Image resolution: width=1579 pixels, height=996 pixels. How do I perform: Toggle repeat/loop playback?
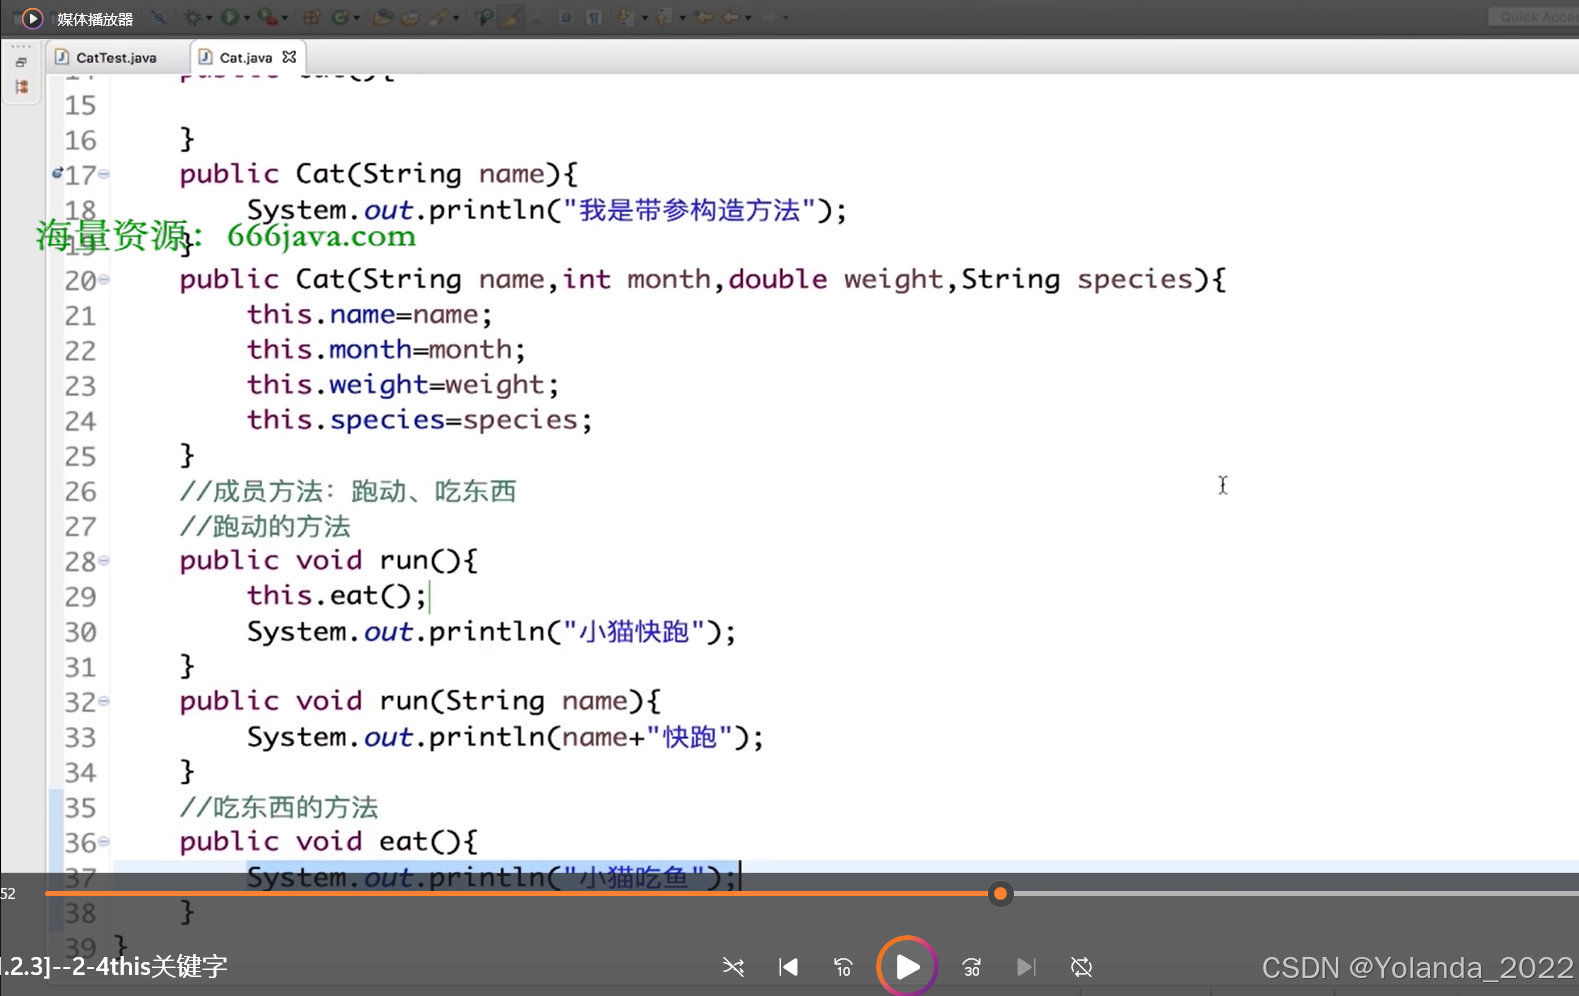1081,967
